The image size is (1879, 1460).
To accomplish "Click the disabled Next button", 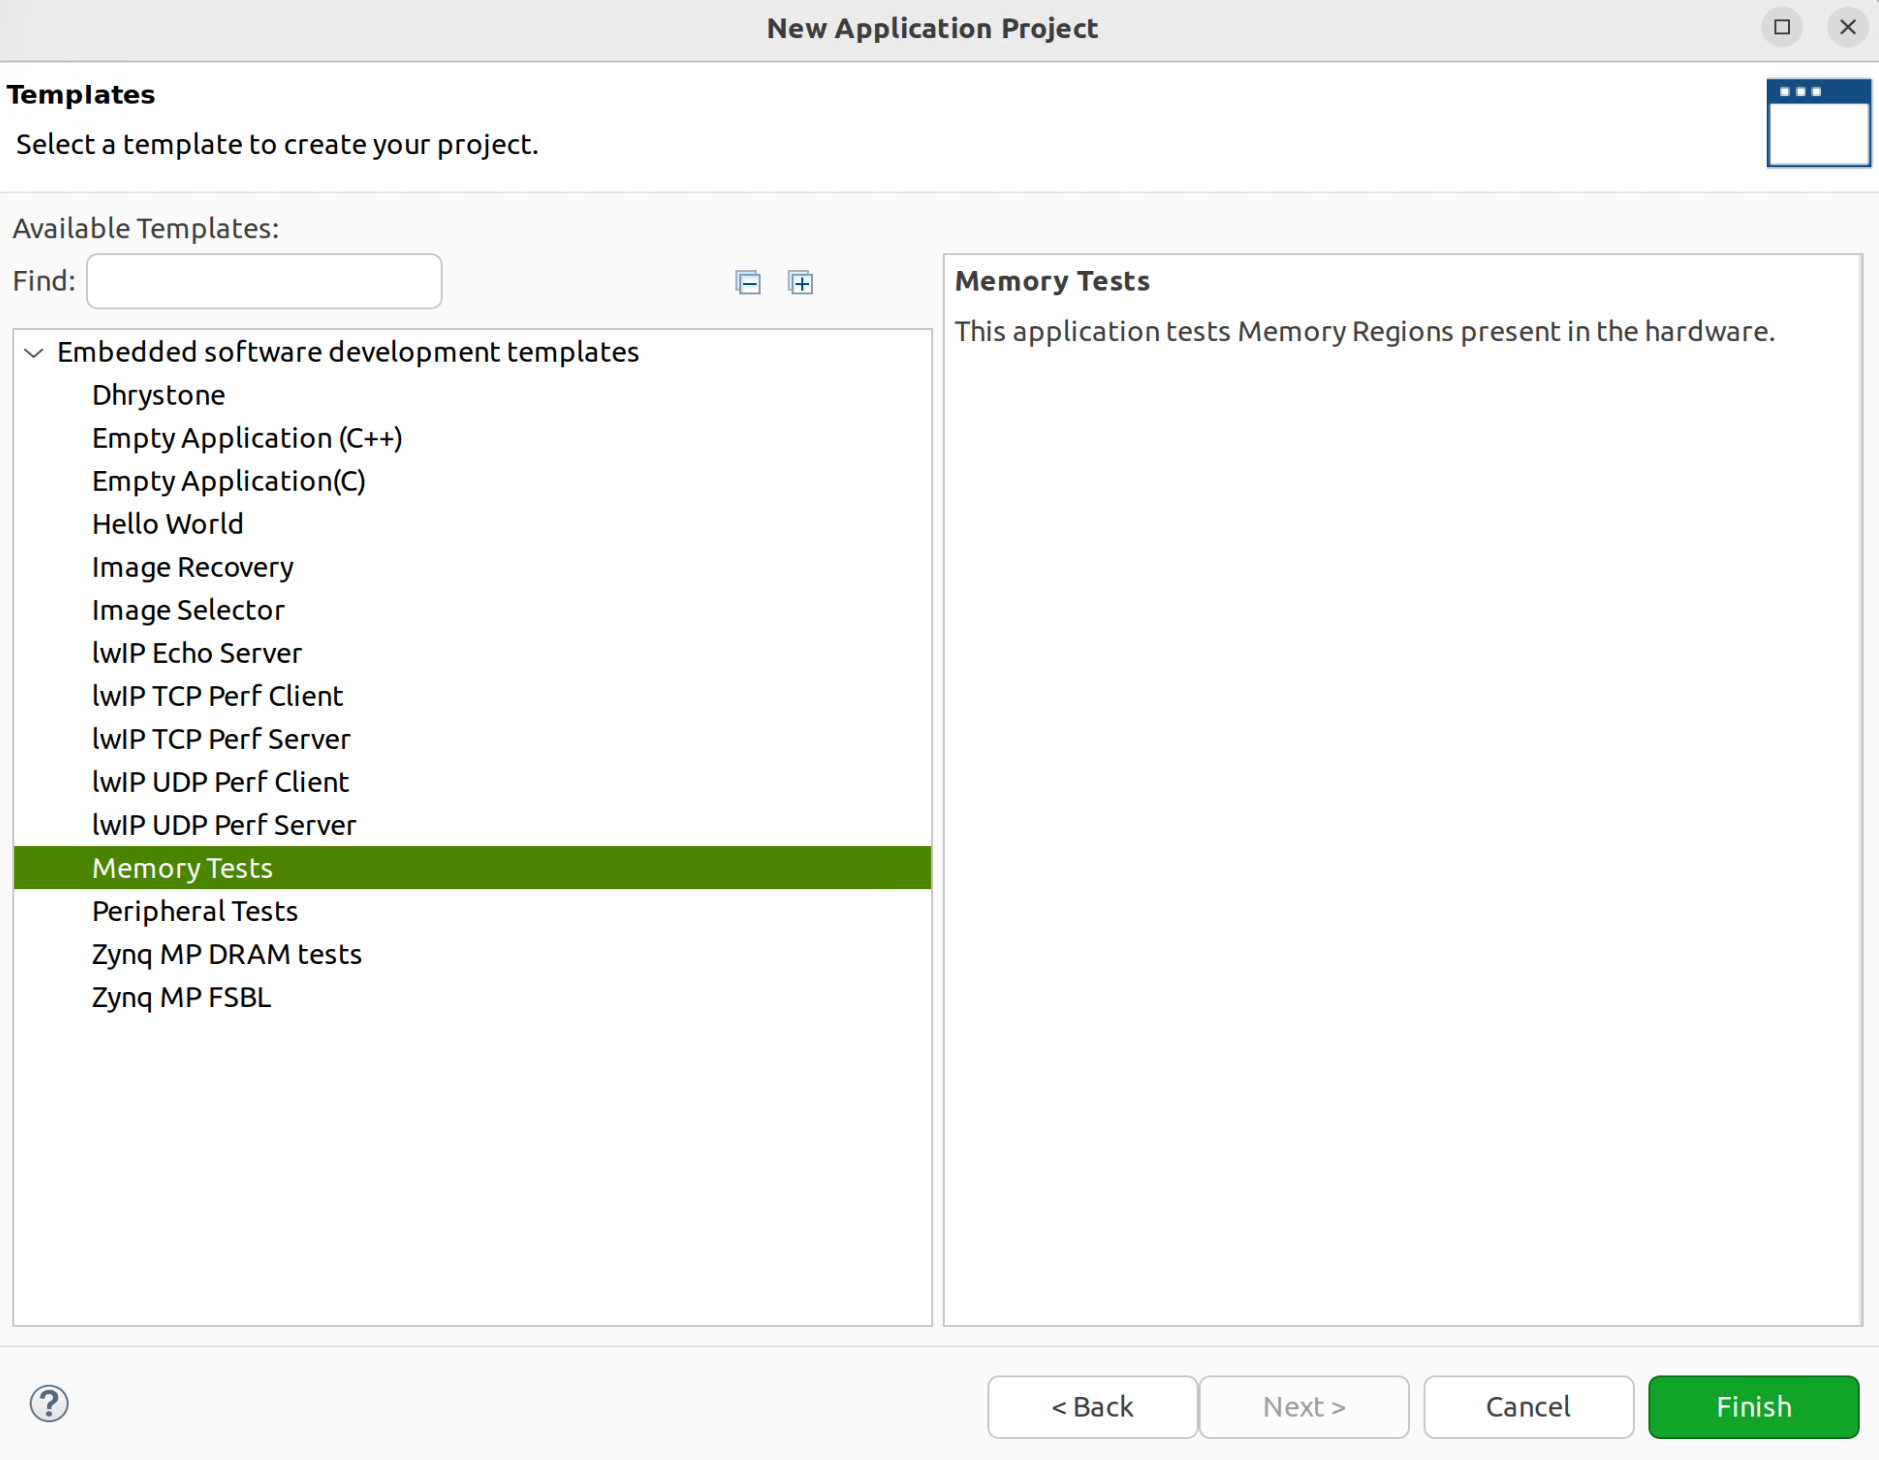I will (x=1304, y=1407).
